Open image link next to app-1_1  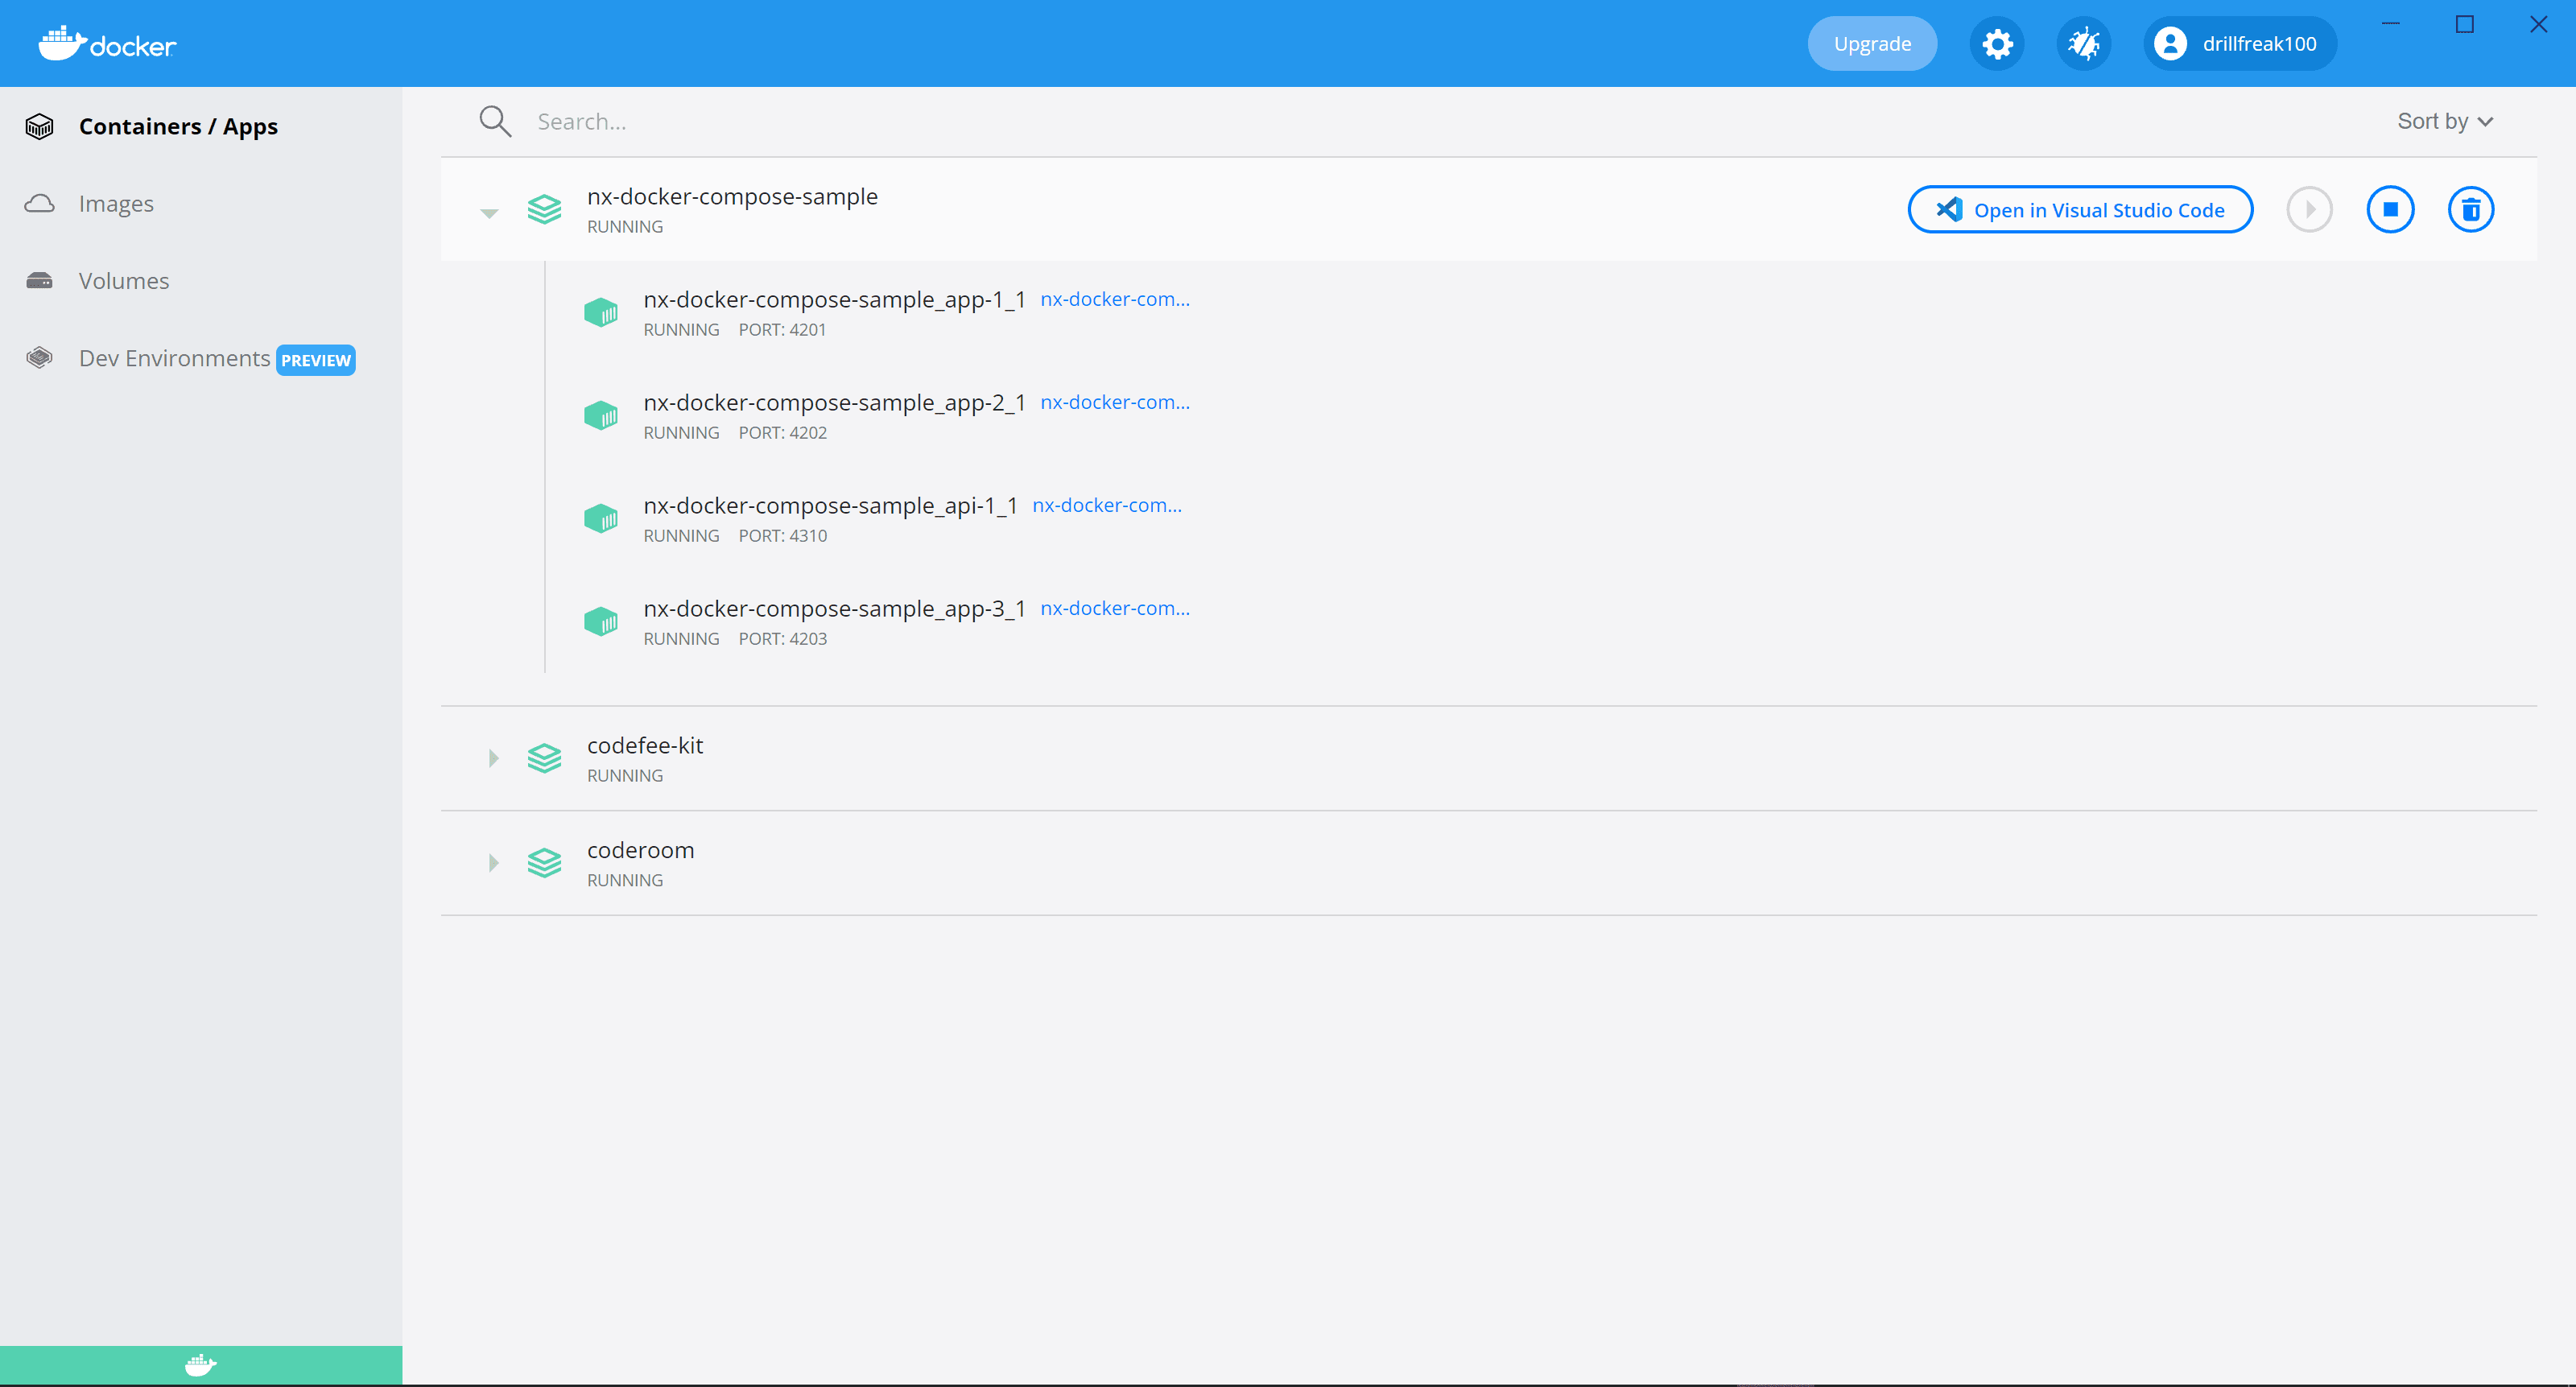pyautogui.click(x=1115, y=299)
